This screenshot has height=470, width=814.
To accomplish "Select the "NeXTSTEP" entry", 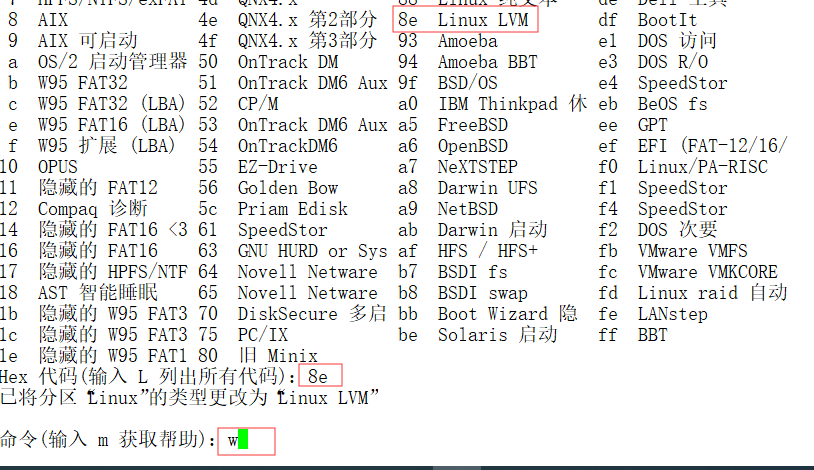I will pos(478,167).
